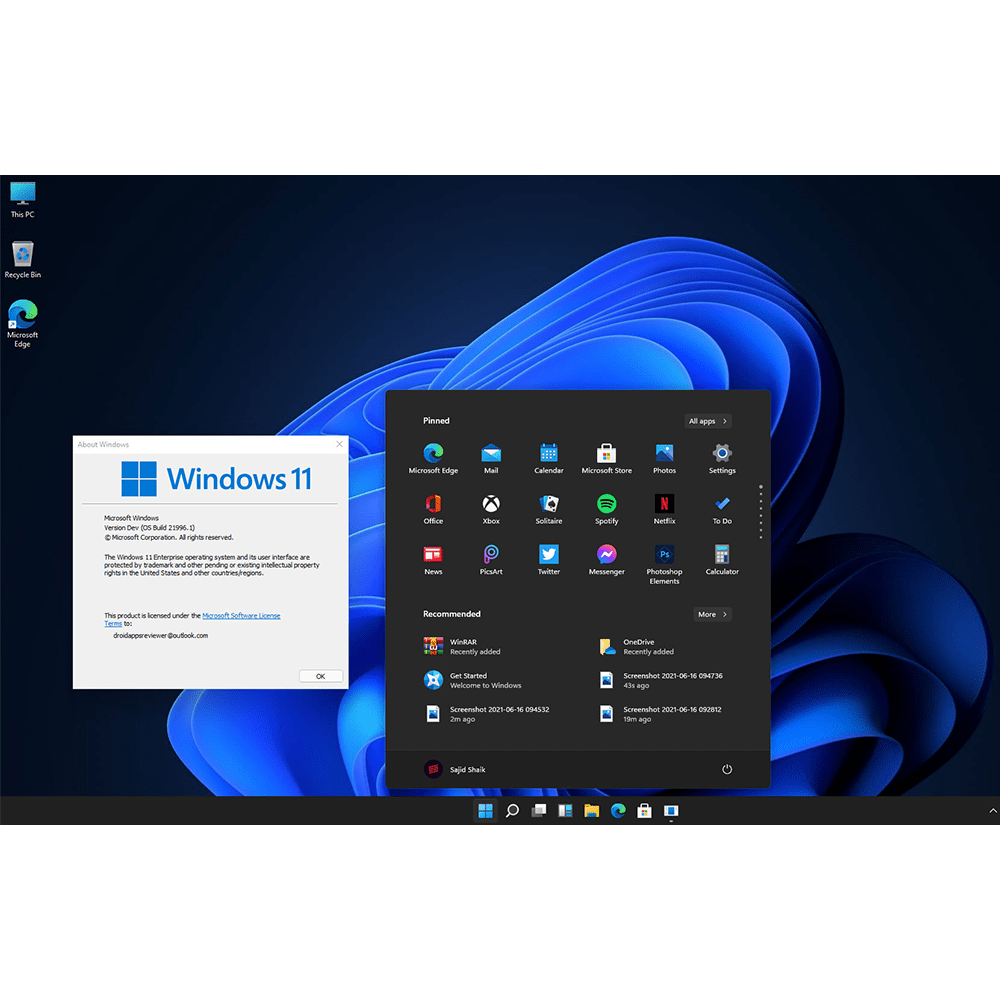
Task: Open the Microsoft Software License Terms link
Action: coord(241,615)
